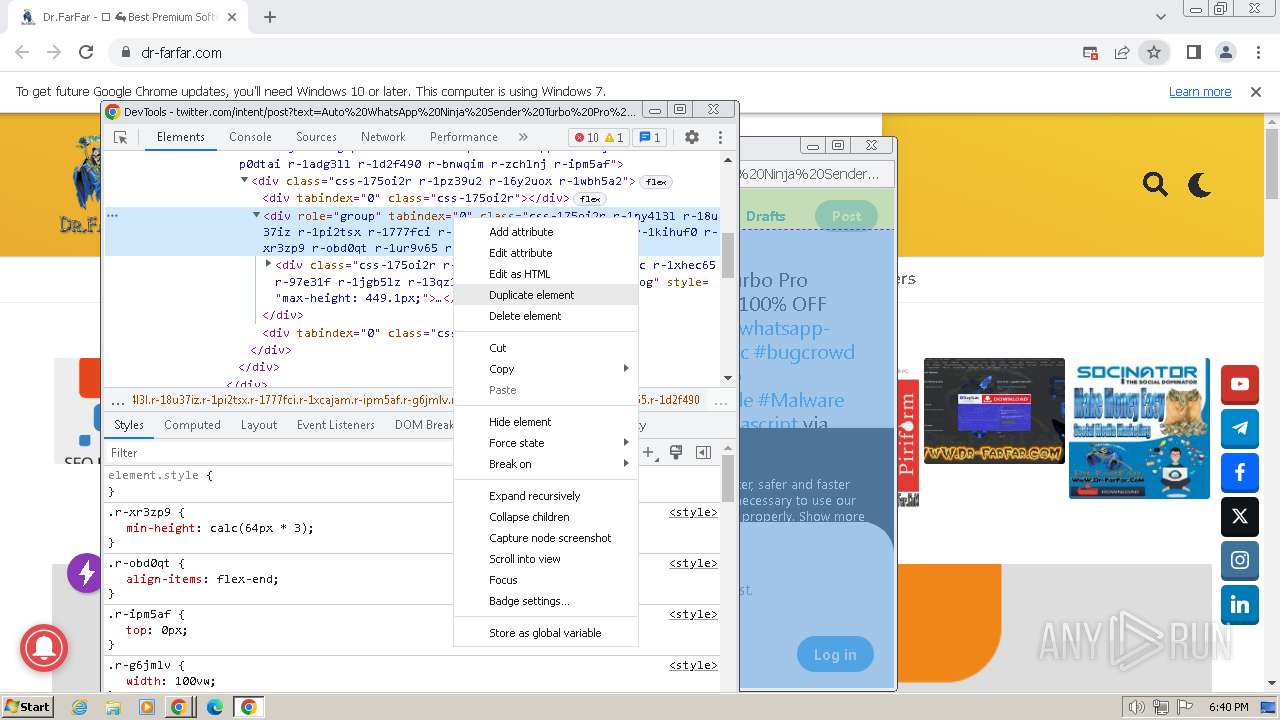
Task: Open Microsoft Edge from the taskbar
Action: 214,707
